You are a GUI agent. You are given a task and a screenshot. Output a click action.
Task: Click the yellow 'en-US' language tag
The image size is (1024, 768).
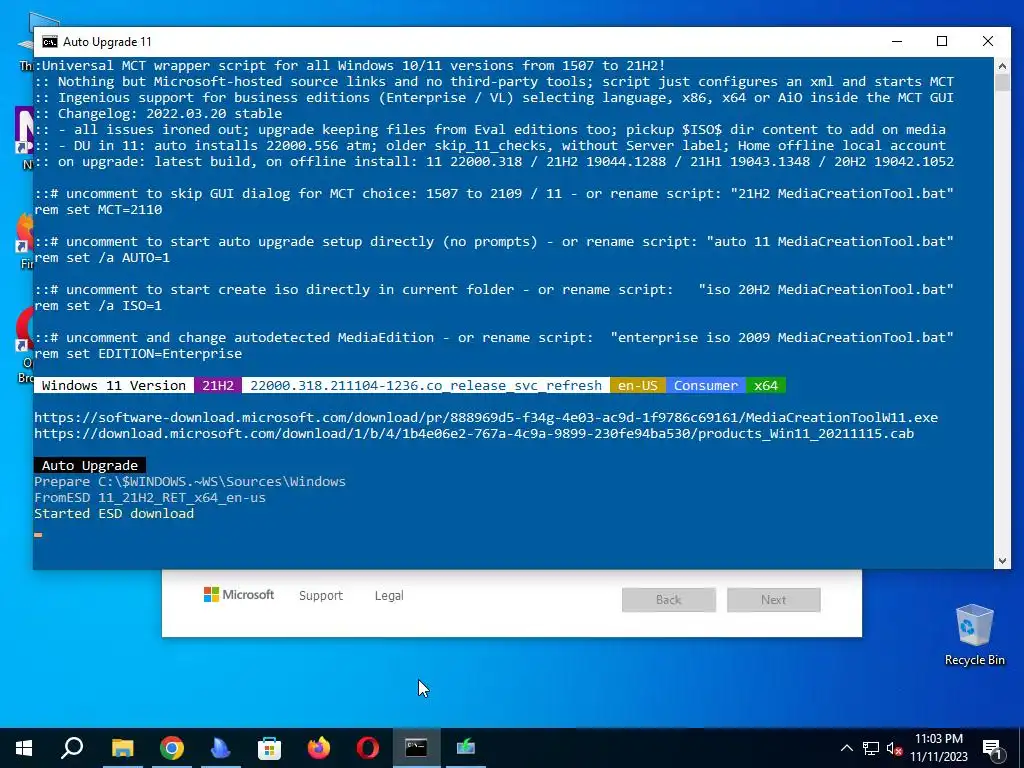pos(637,385)
